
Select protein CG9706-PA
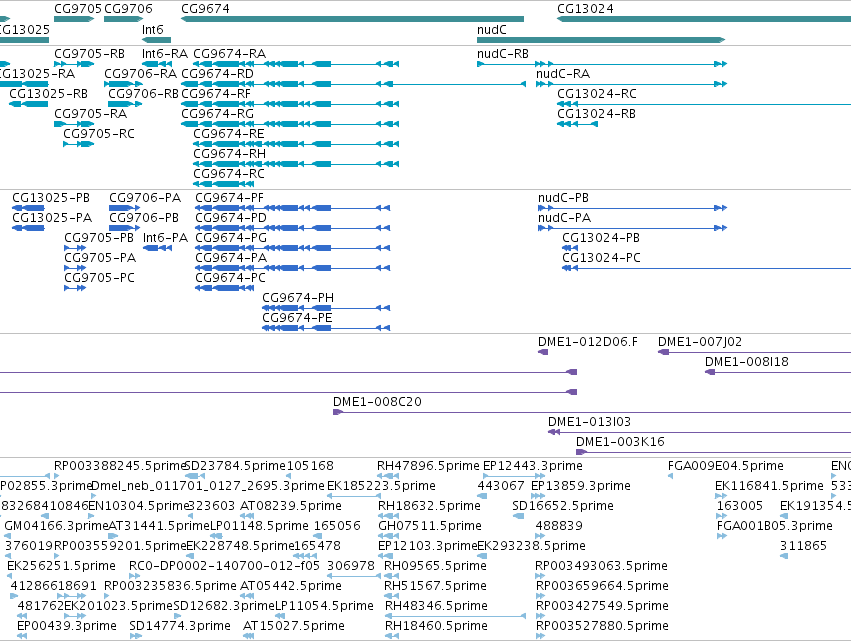tap(145, 198)
